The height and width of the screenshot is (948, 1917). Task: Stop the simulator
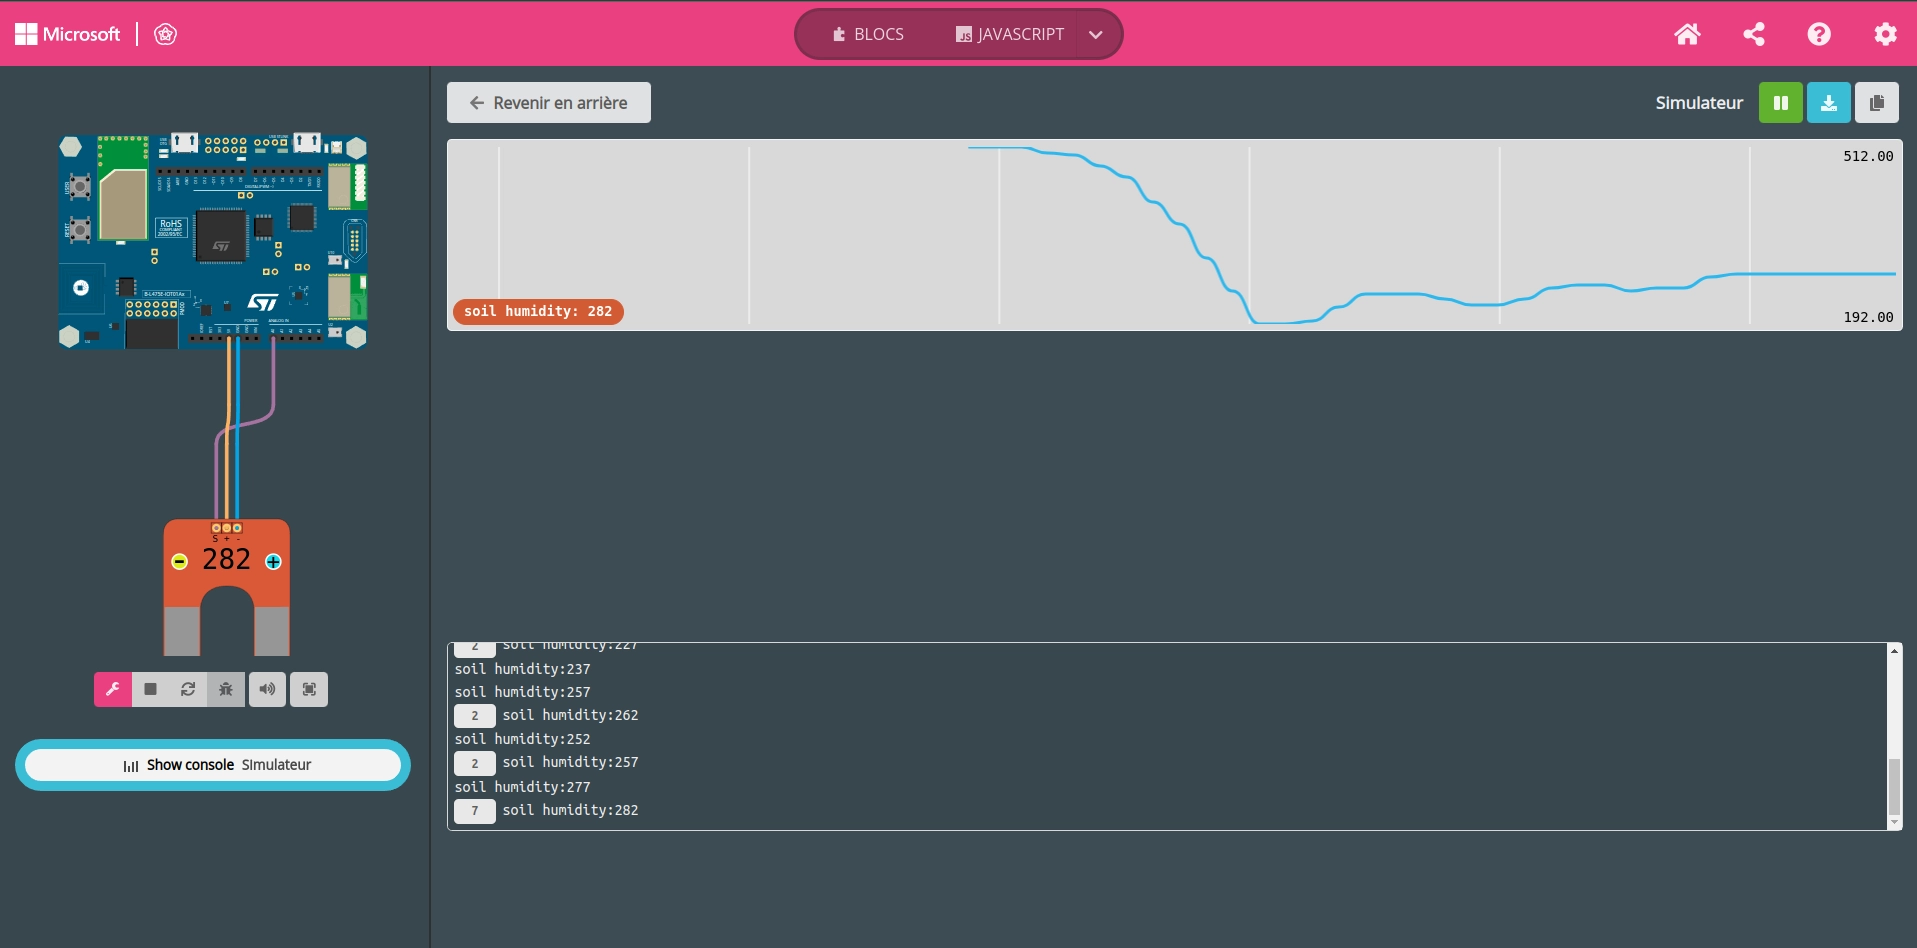150,689
